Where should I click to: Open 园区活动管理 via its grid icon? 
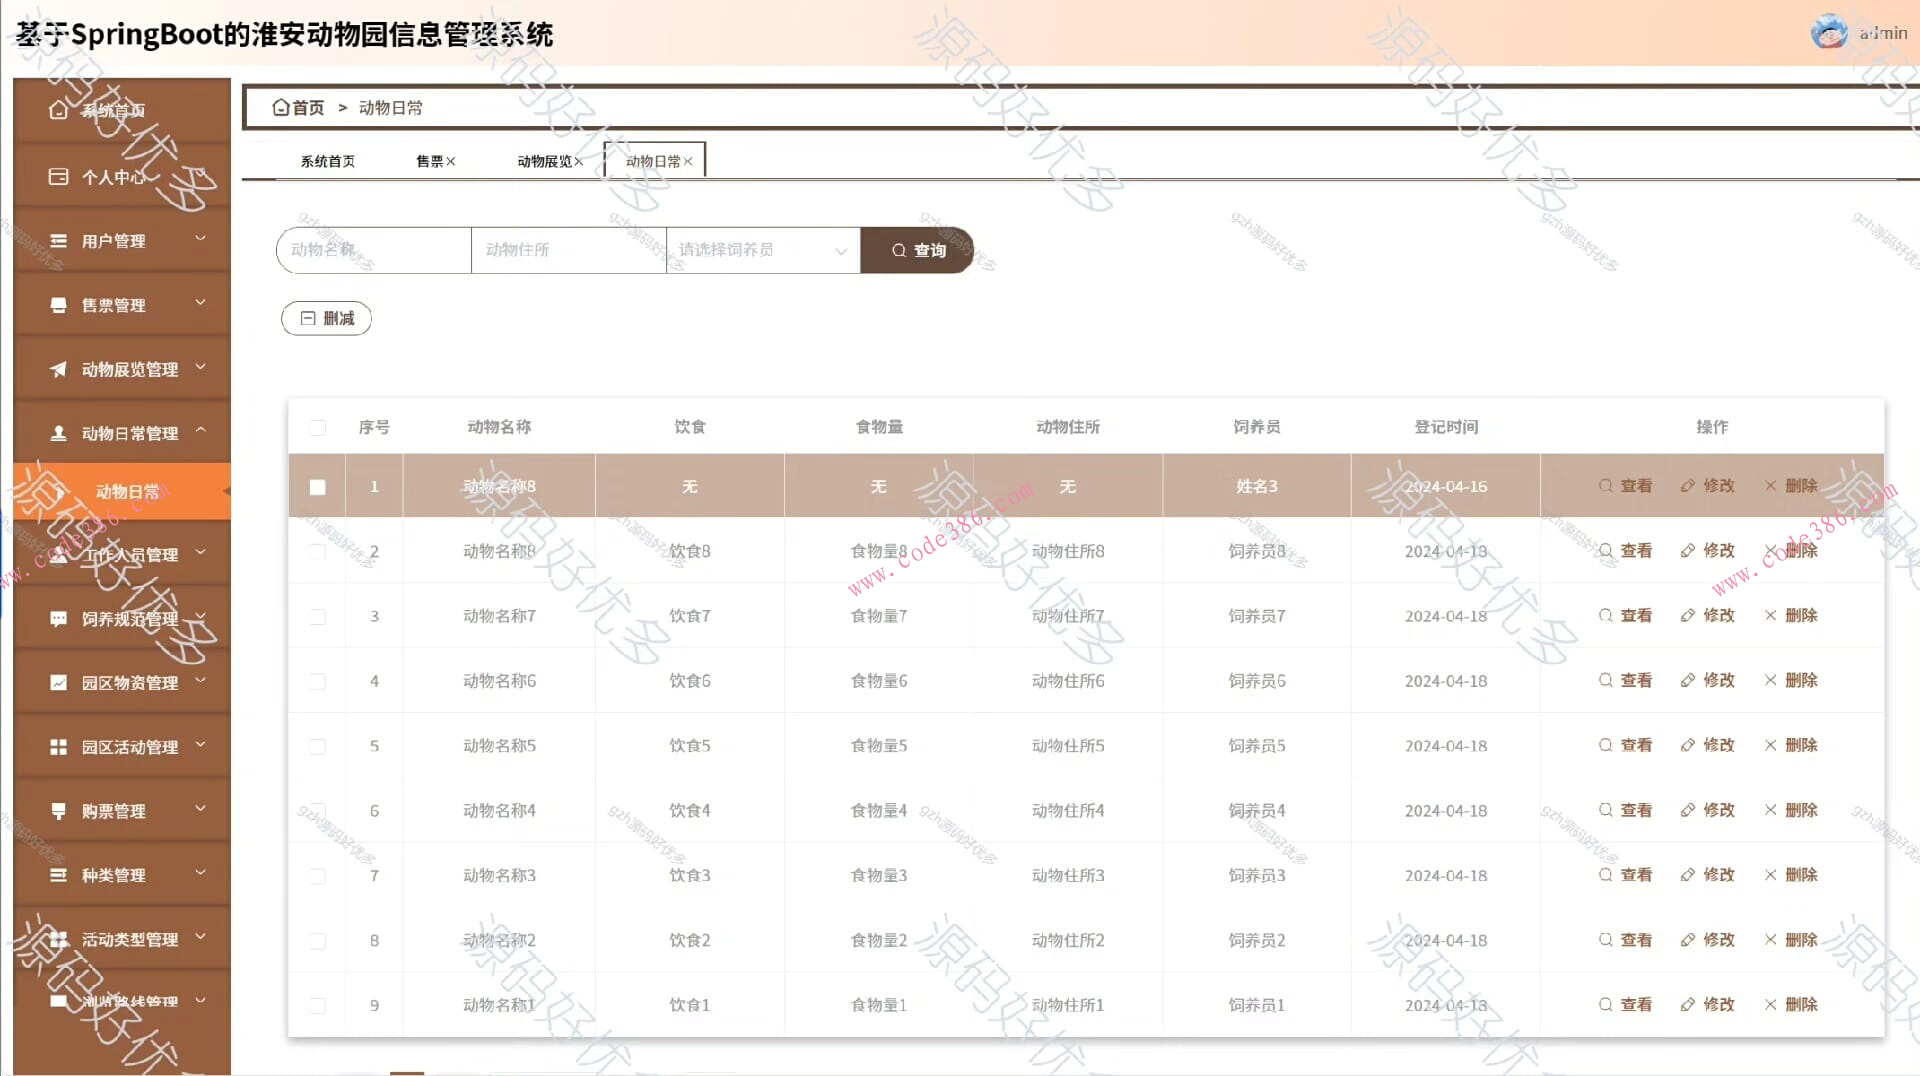[57, 746]
